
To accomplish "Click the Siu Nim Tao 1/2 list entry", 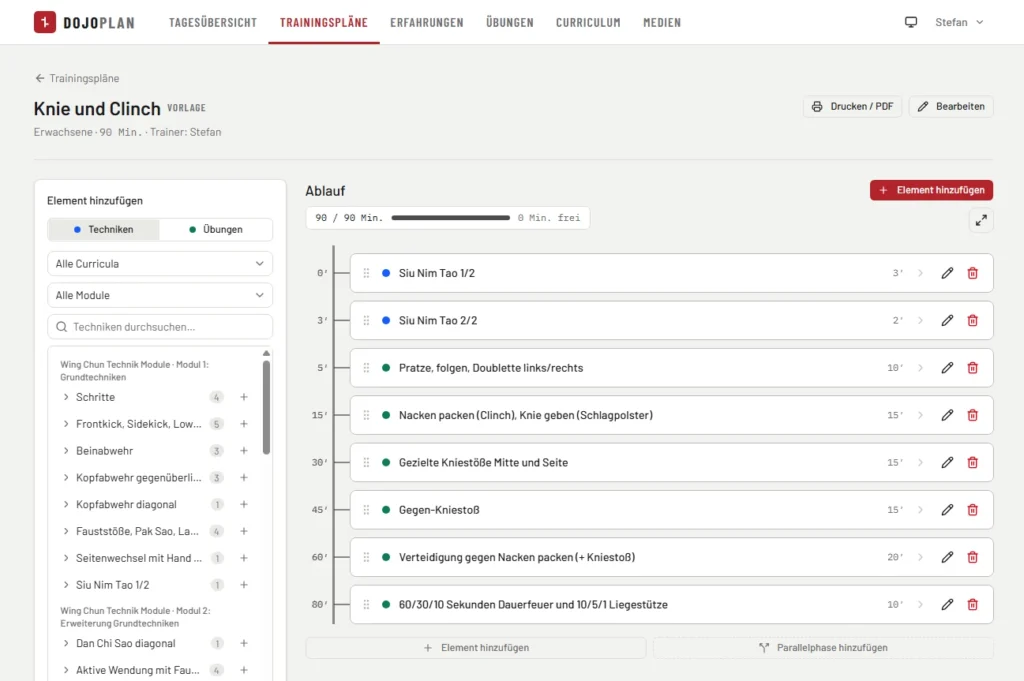I will (112, 585).
